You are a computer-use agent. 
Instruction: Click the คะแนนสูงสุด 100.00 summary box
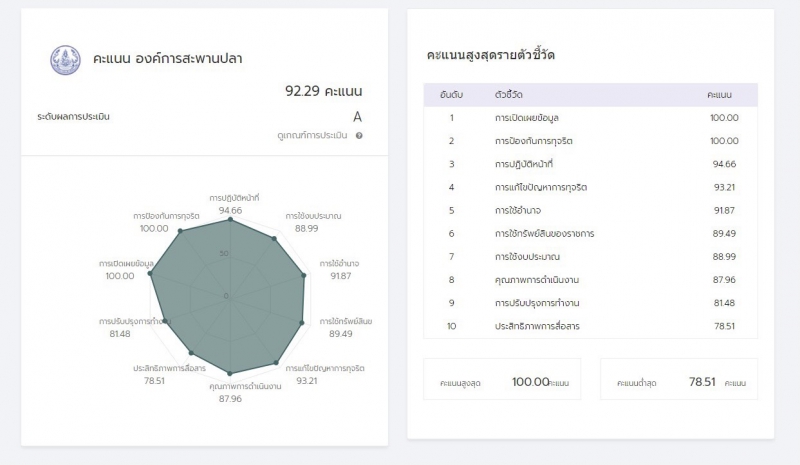pyautogui.click(x=502, y=381)
